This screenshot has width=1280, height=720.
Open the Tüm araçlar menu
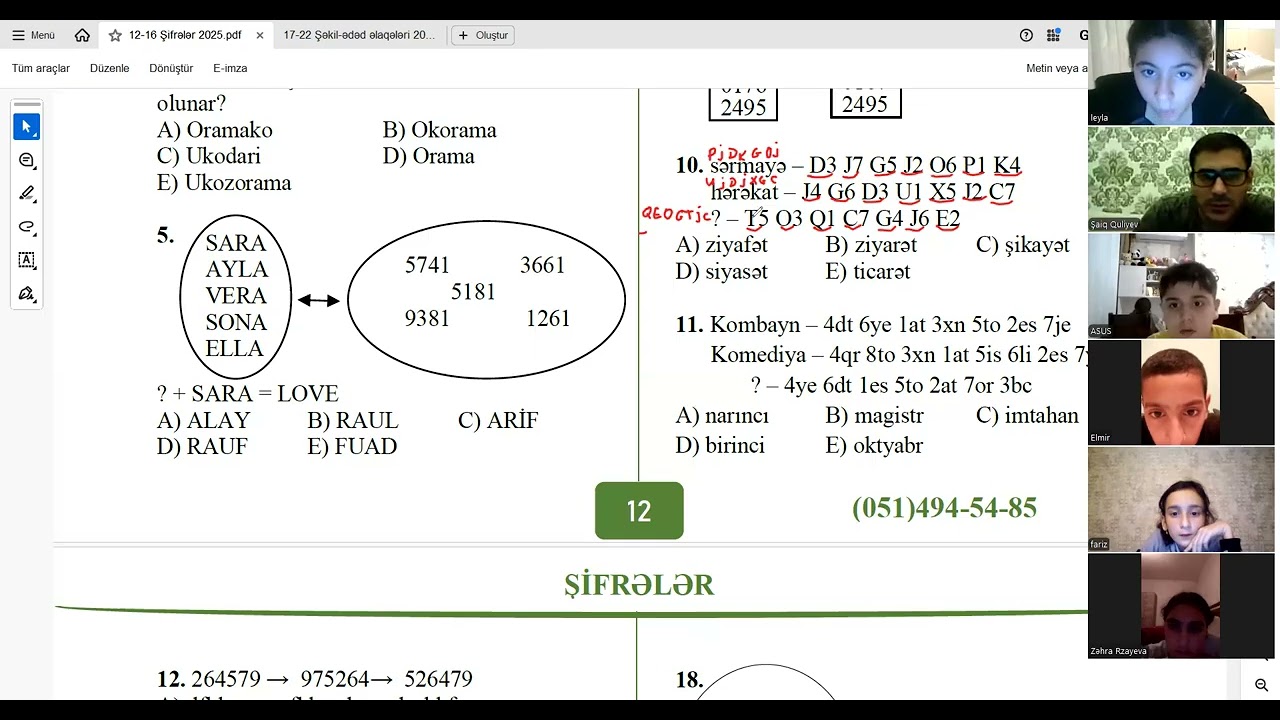pyautogui.click(x=41, y=68)
